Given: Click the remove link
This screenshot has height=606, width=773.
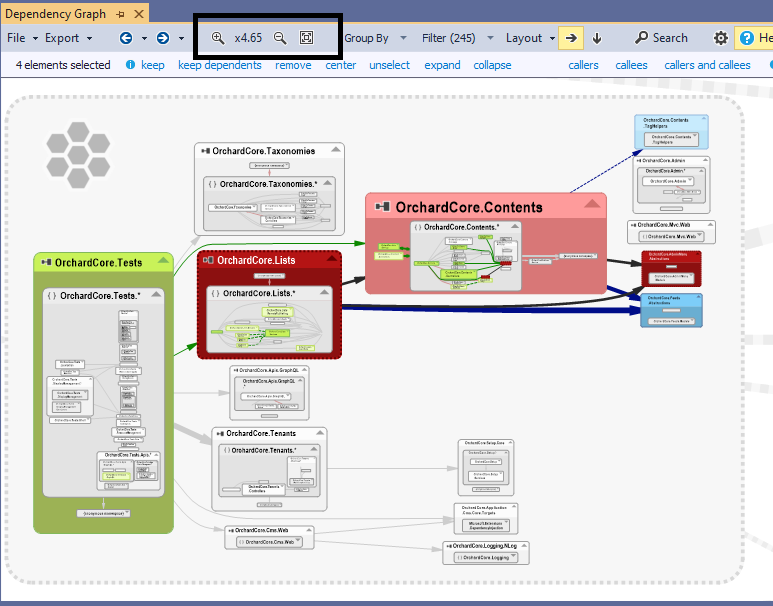Looking at the screenshot, I should [x=293, y=65].
